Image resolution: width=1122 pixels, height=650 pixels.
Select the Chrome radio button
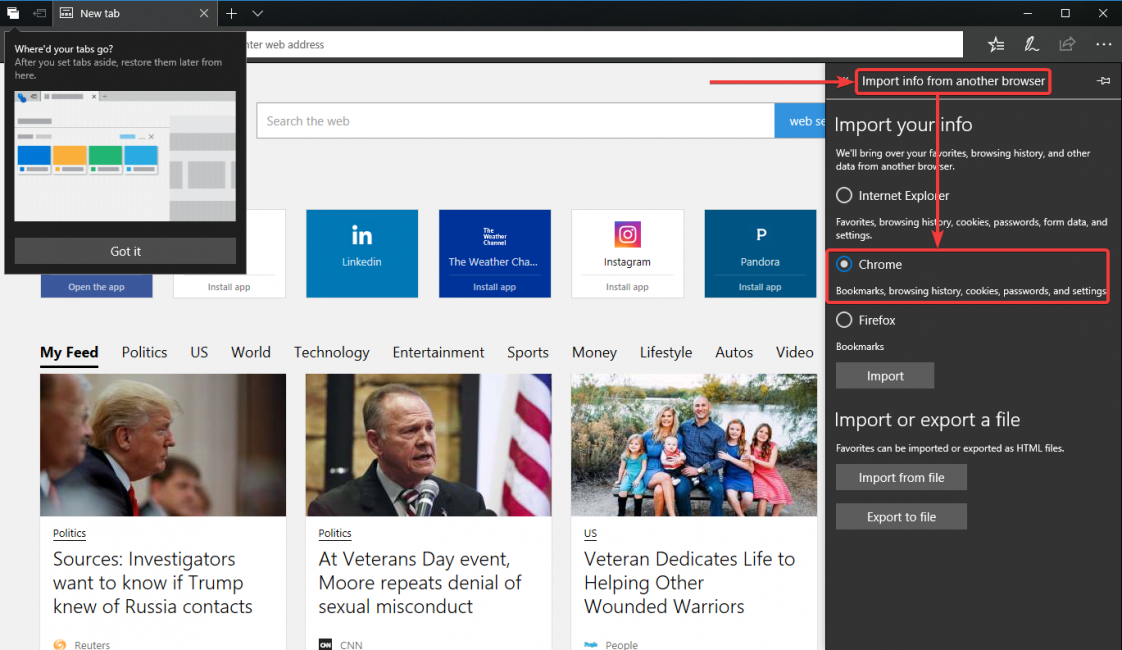(x=844, y=264)
